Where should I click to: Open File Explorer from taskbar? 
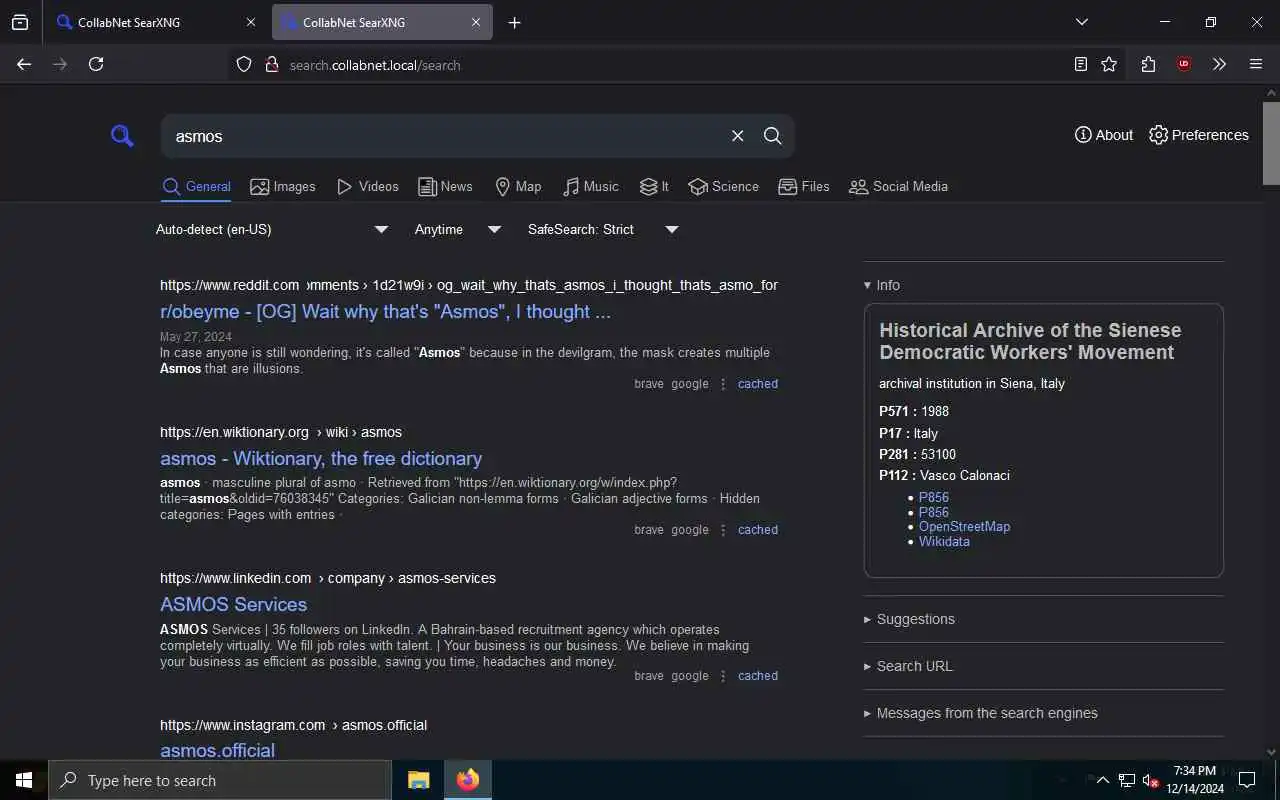point(419,780)
